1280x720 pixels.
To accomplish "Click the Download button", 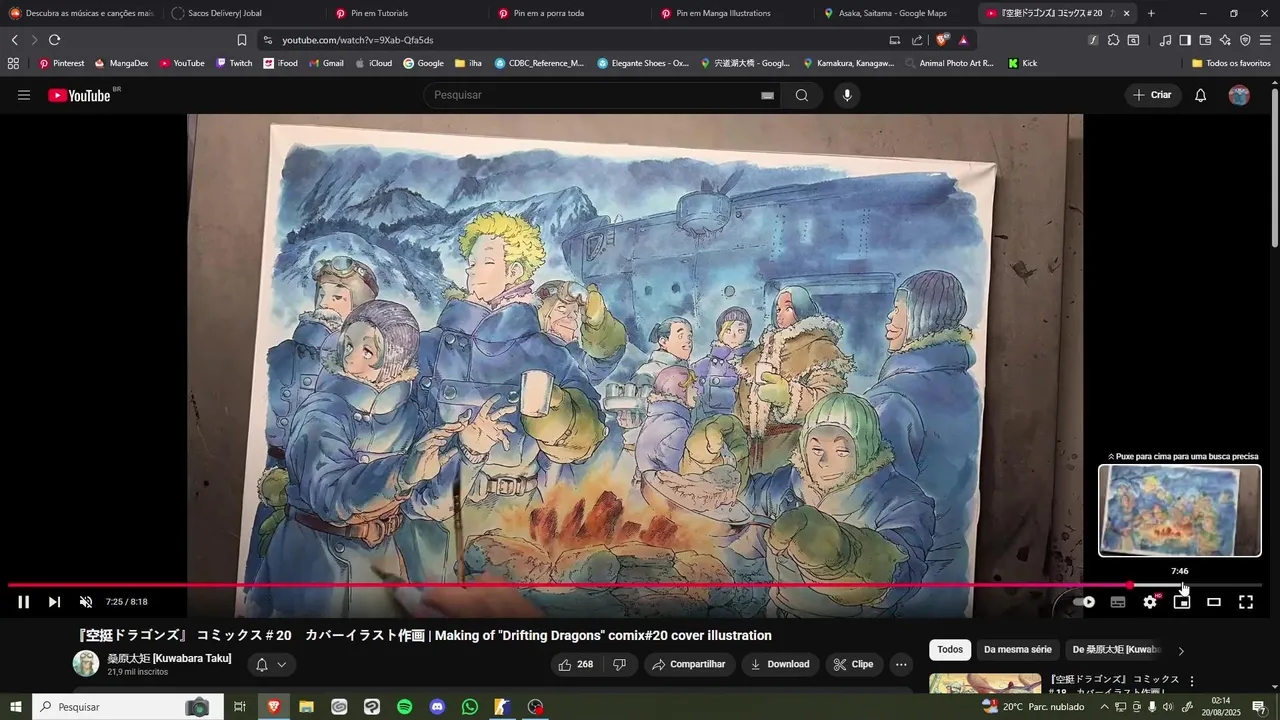I will pyautogui.click(x=781, y=664).
